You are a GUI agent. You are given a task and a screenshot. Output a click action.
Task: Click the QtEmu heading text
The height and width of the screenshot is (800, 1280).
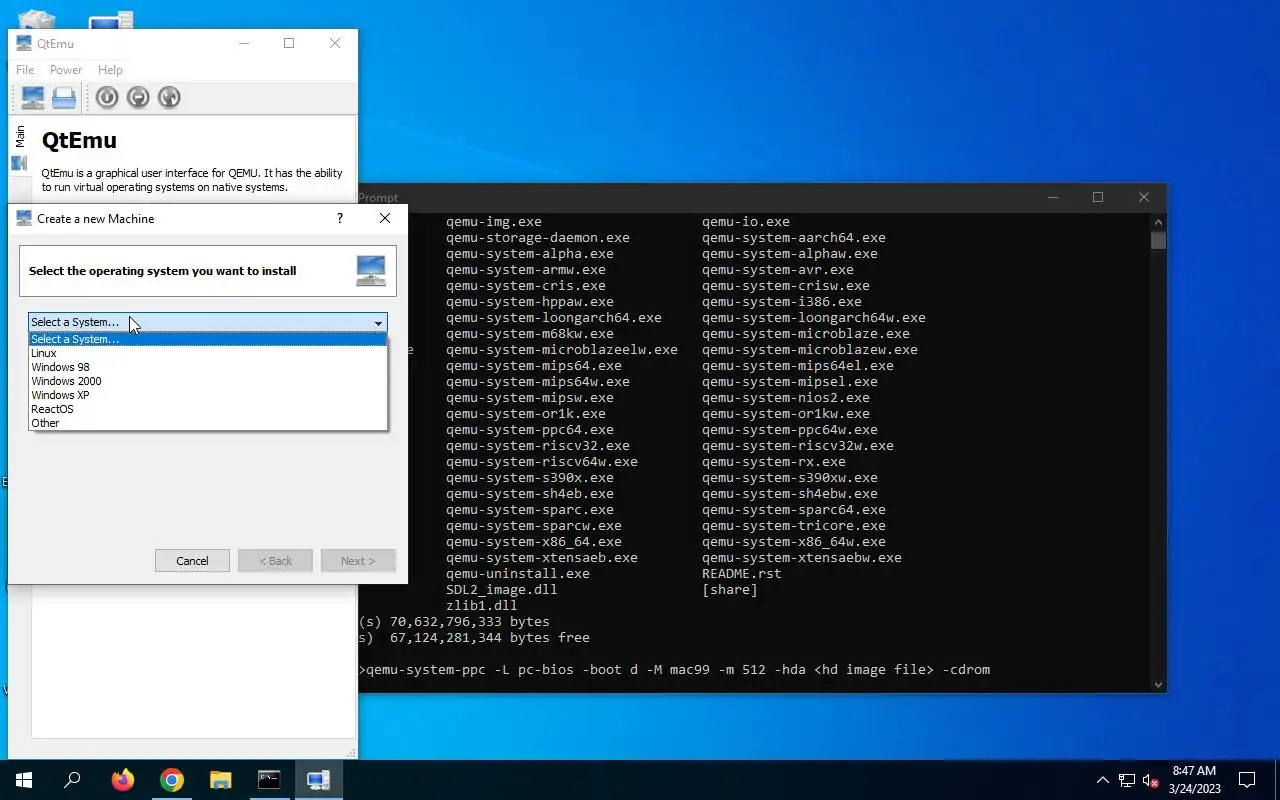(x=79, y=140)
